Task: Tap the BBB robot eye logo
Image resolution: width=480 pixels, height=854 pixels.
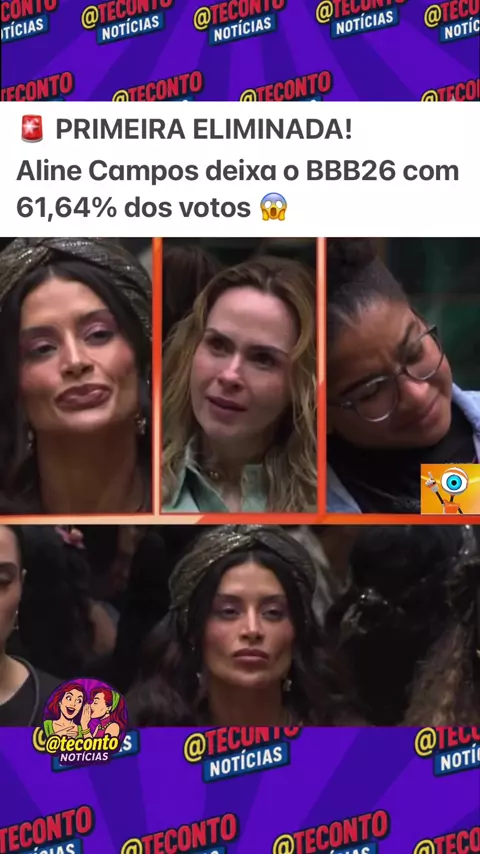Action: 450,489
